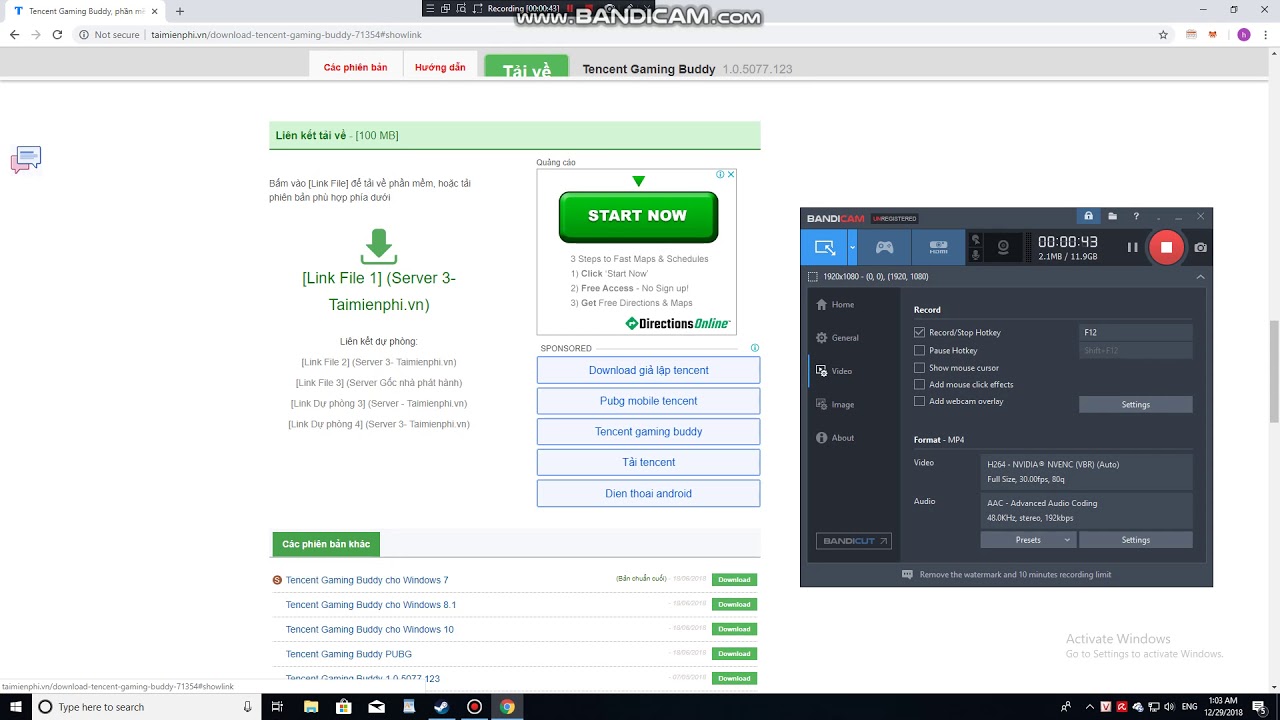The height and width of the screenshot is (720, 1280).
Task: Open Format section Settings button
Action: tap(1136, 540)
